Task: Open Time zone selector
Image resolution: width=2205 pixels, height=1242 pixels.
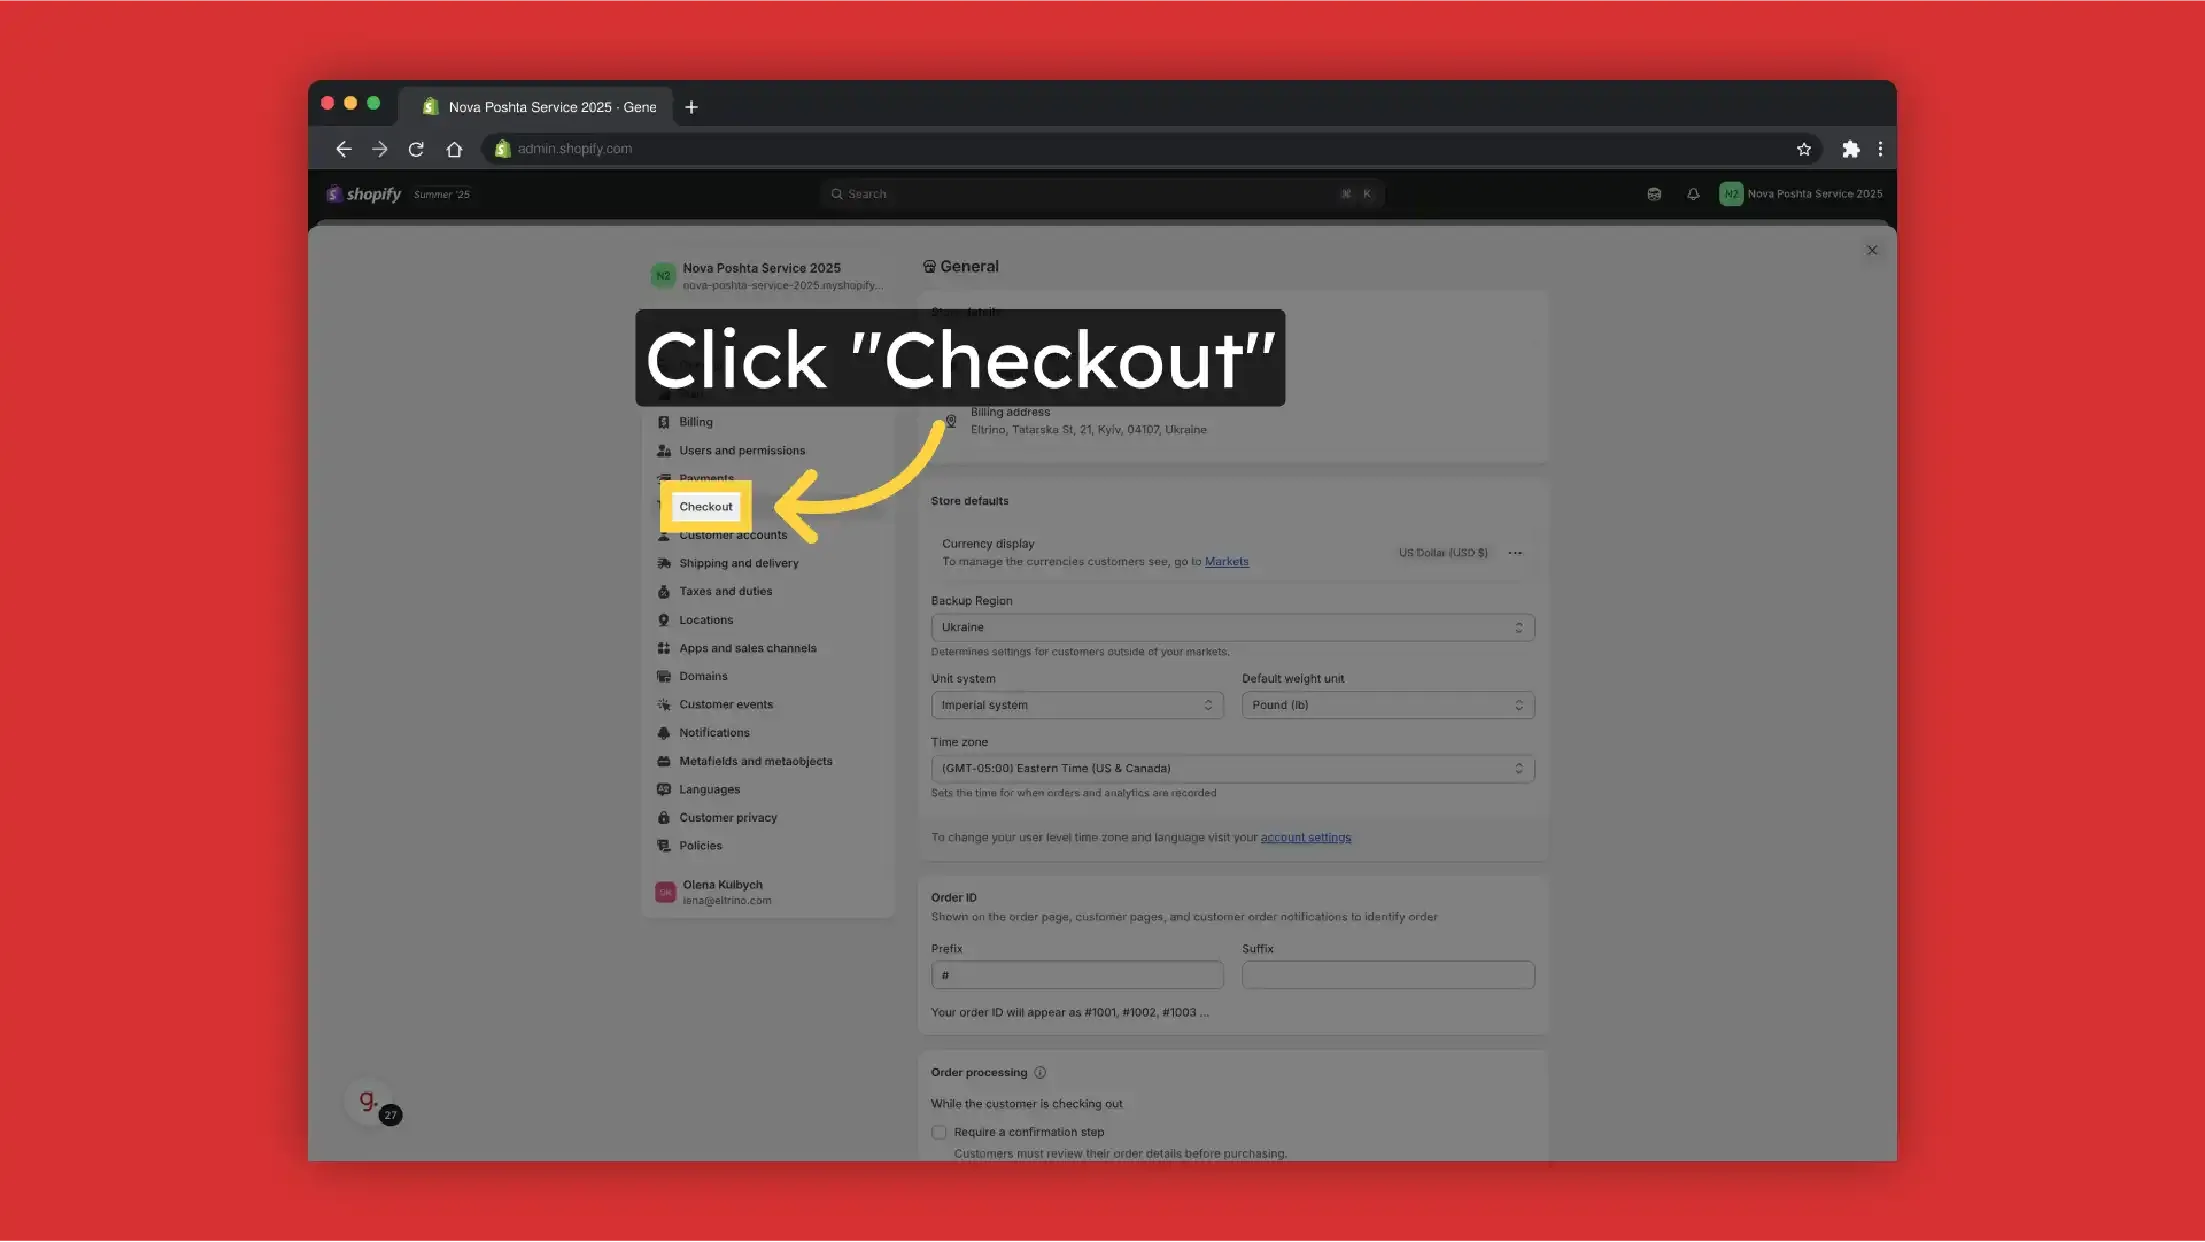Action: pyautogui.click(x=1232, y=768)
